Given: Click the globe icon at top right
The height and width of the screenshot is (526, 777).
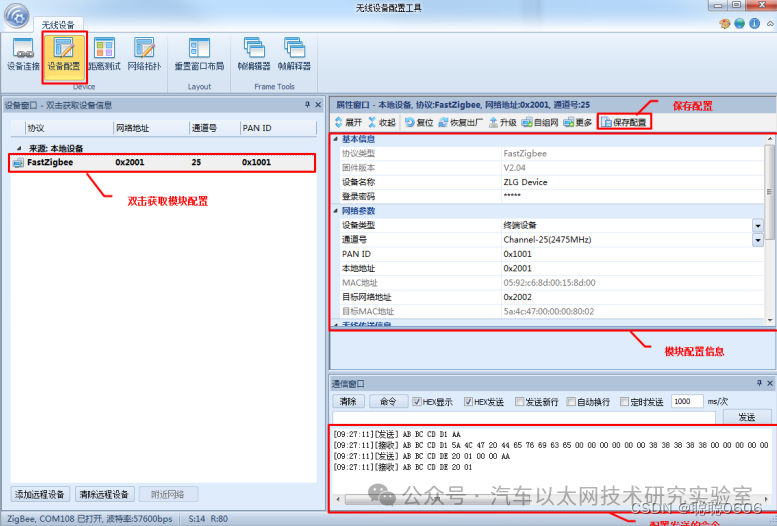Looking at the screenshot, I should click(739, 23).
